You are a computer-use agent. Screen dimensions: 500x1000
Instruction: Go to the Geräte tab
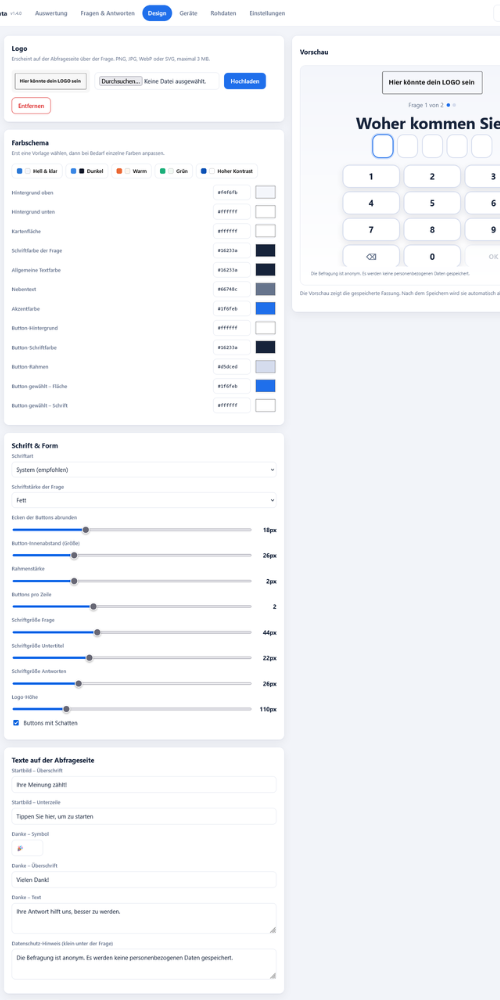(x=188, y=13)
